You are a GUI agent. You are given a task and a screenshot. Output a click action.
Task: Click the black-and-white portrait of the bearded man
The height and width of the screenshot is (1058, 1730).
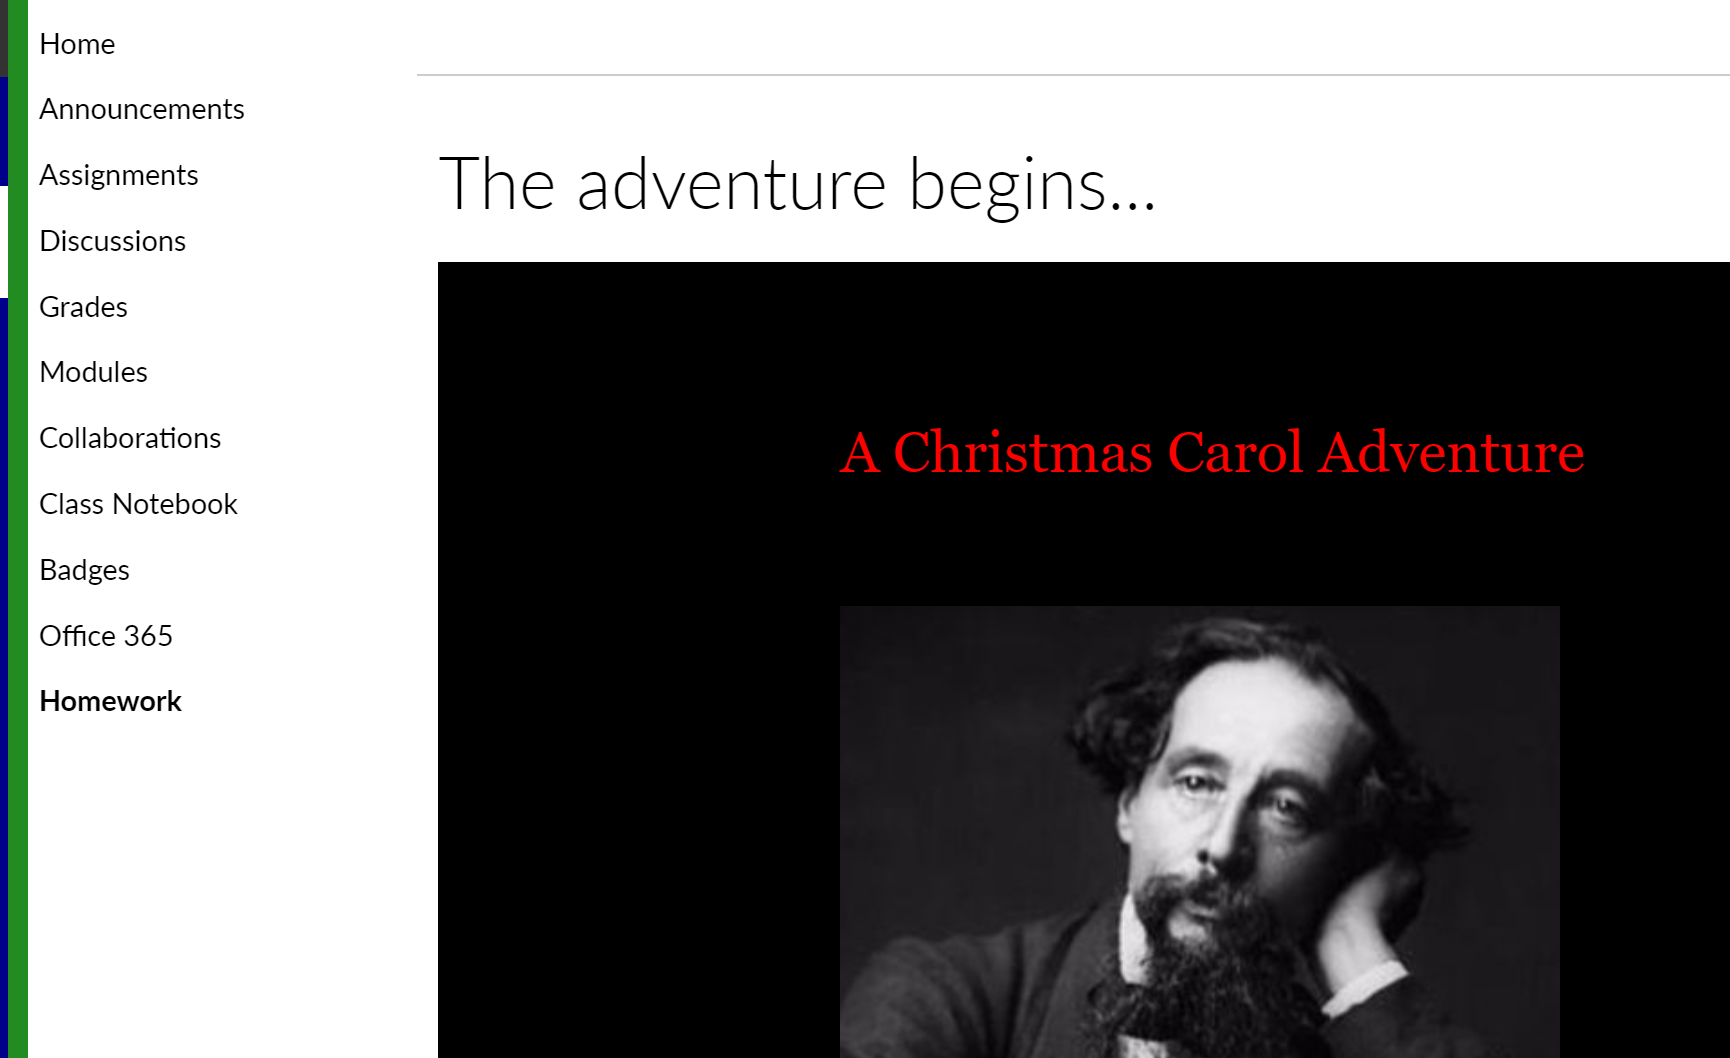click(x=1199, y=832)
